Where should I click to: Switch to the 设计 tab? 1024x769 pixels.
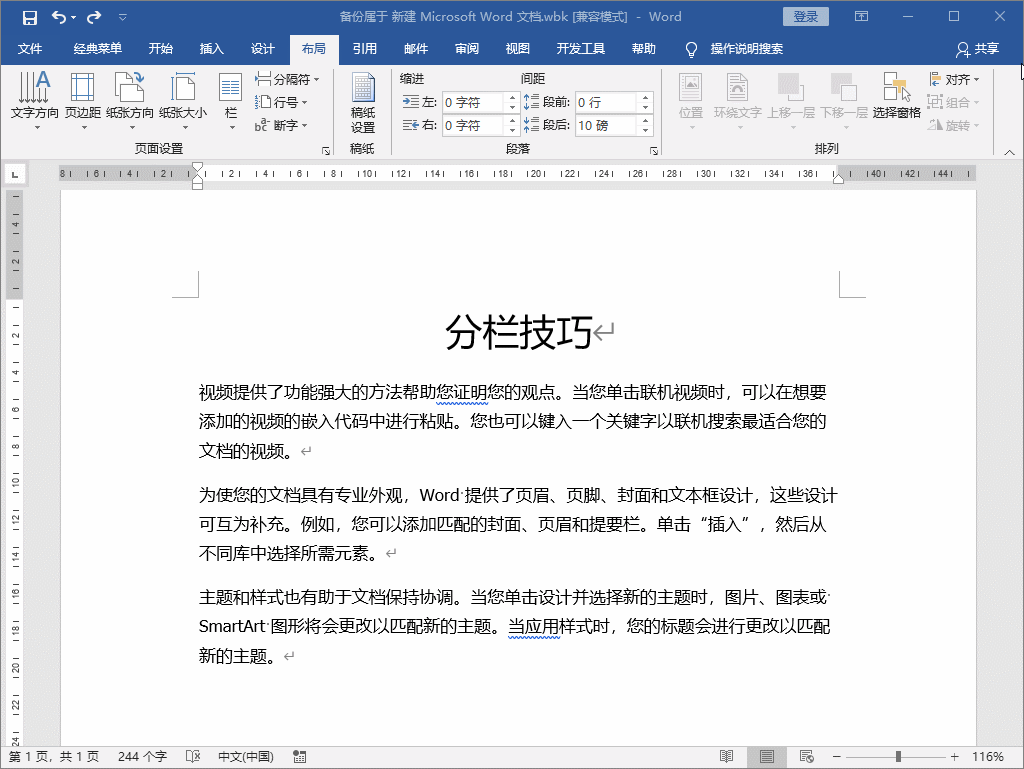click(x=263, y=49)
